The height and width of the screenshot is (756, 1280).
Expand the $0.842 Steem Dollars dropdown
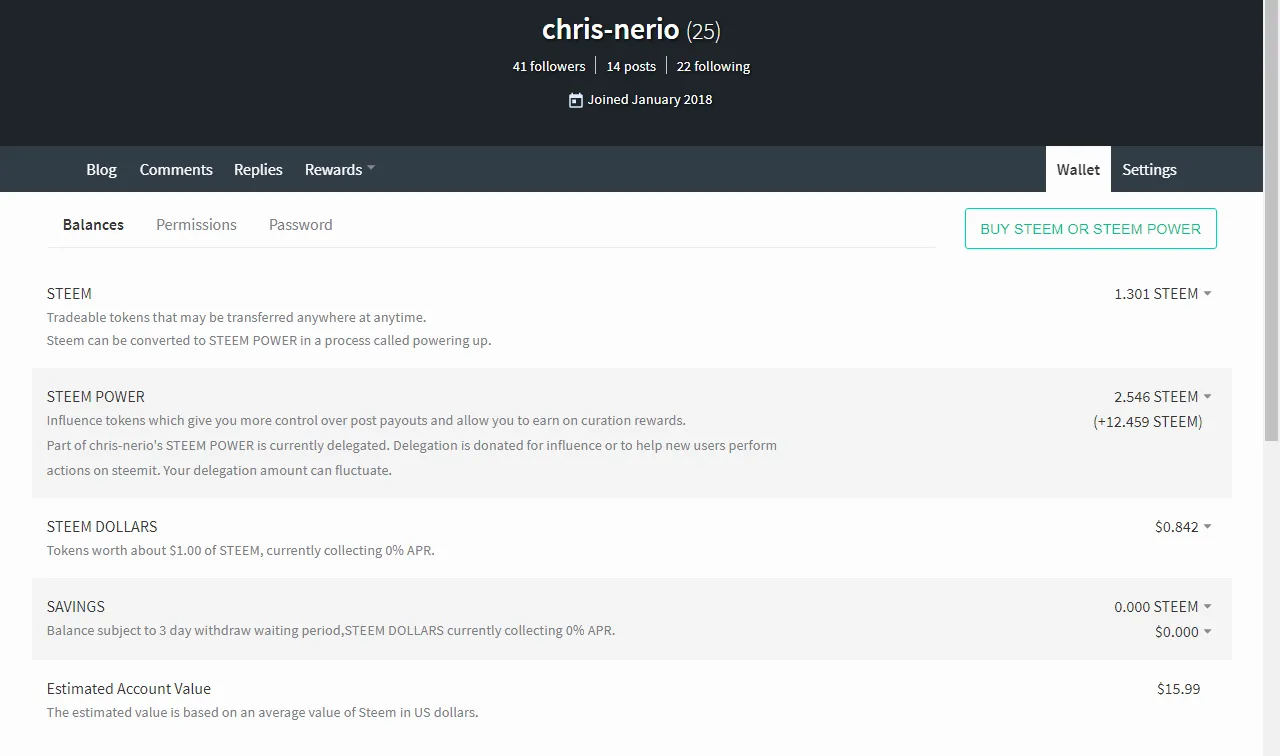(x=1183, y=527)
